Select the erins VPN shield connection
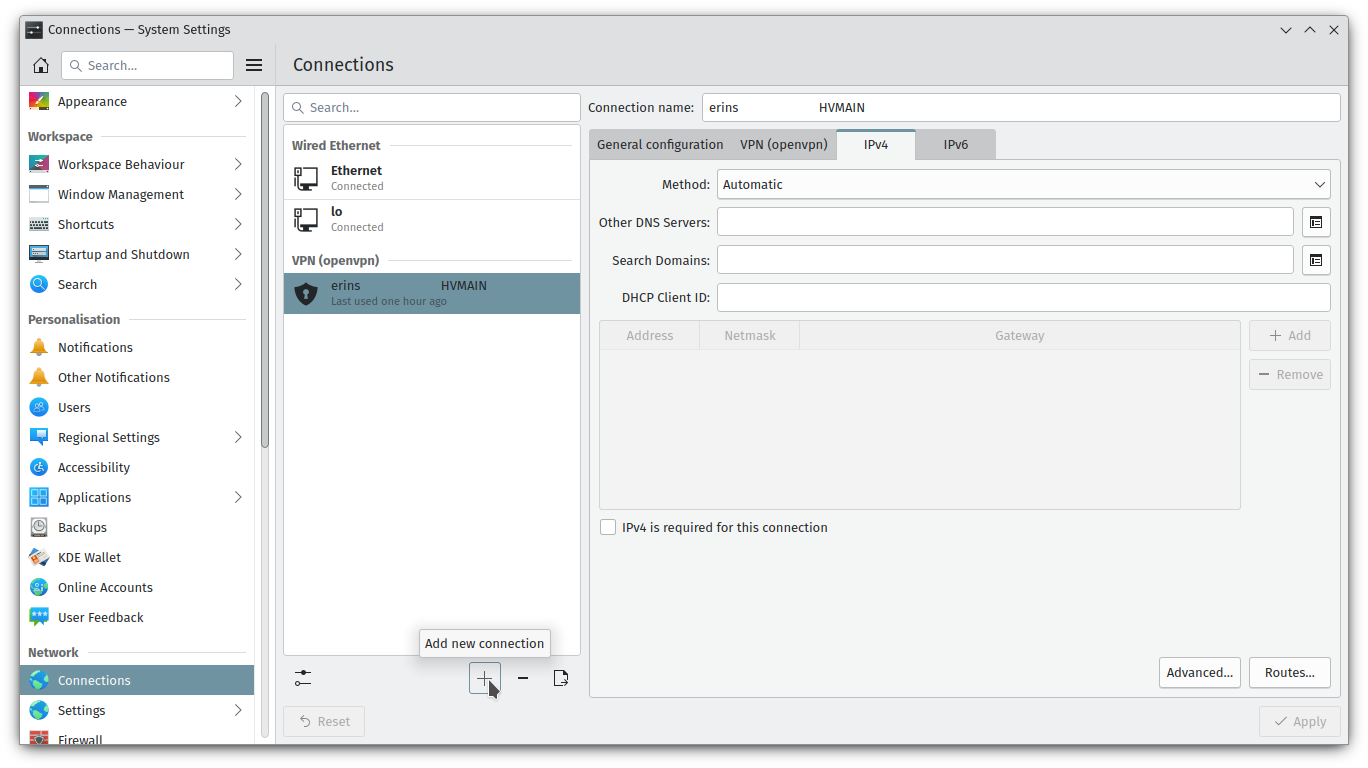 coord(431,293)
